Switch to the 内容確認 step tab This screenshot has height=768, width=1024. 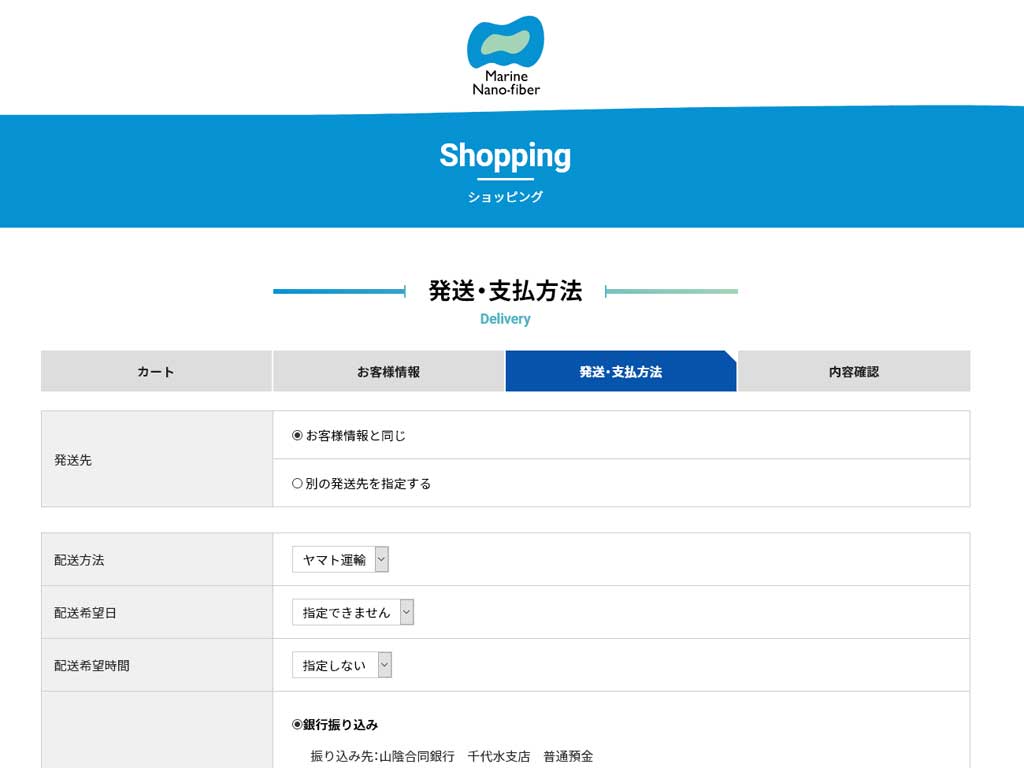pos(853,371)
